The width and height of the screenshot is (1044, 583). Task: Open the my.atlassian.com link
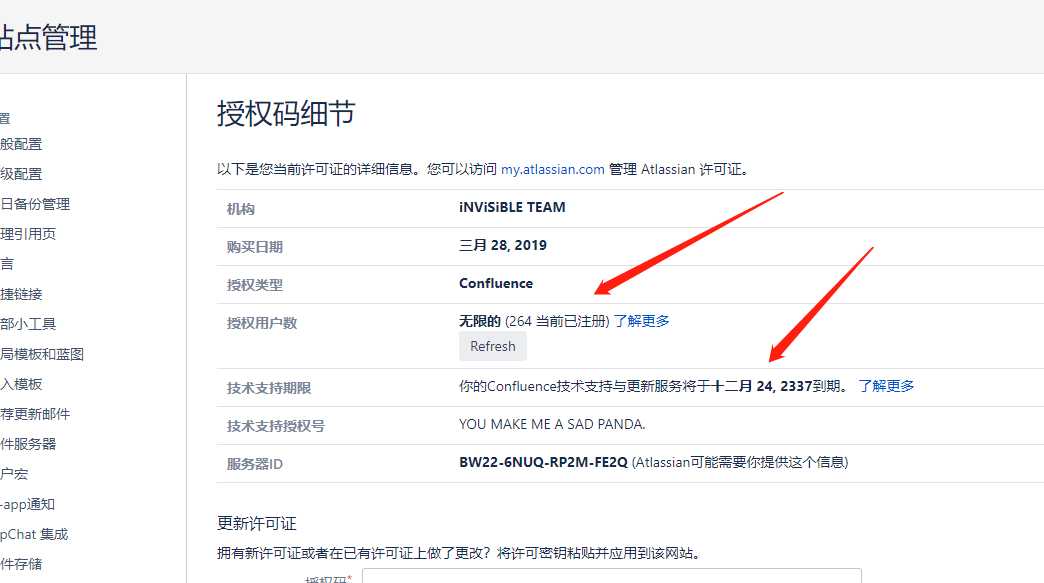(553, 169)
